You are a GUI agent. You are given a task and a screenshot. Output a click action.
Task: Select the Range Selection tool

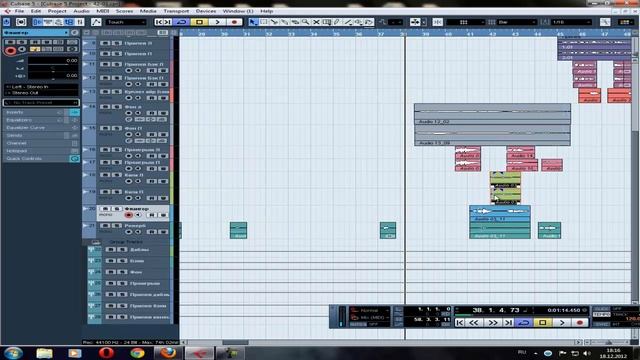[x=264, y=22]
